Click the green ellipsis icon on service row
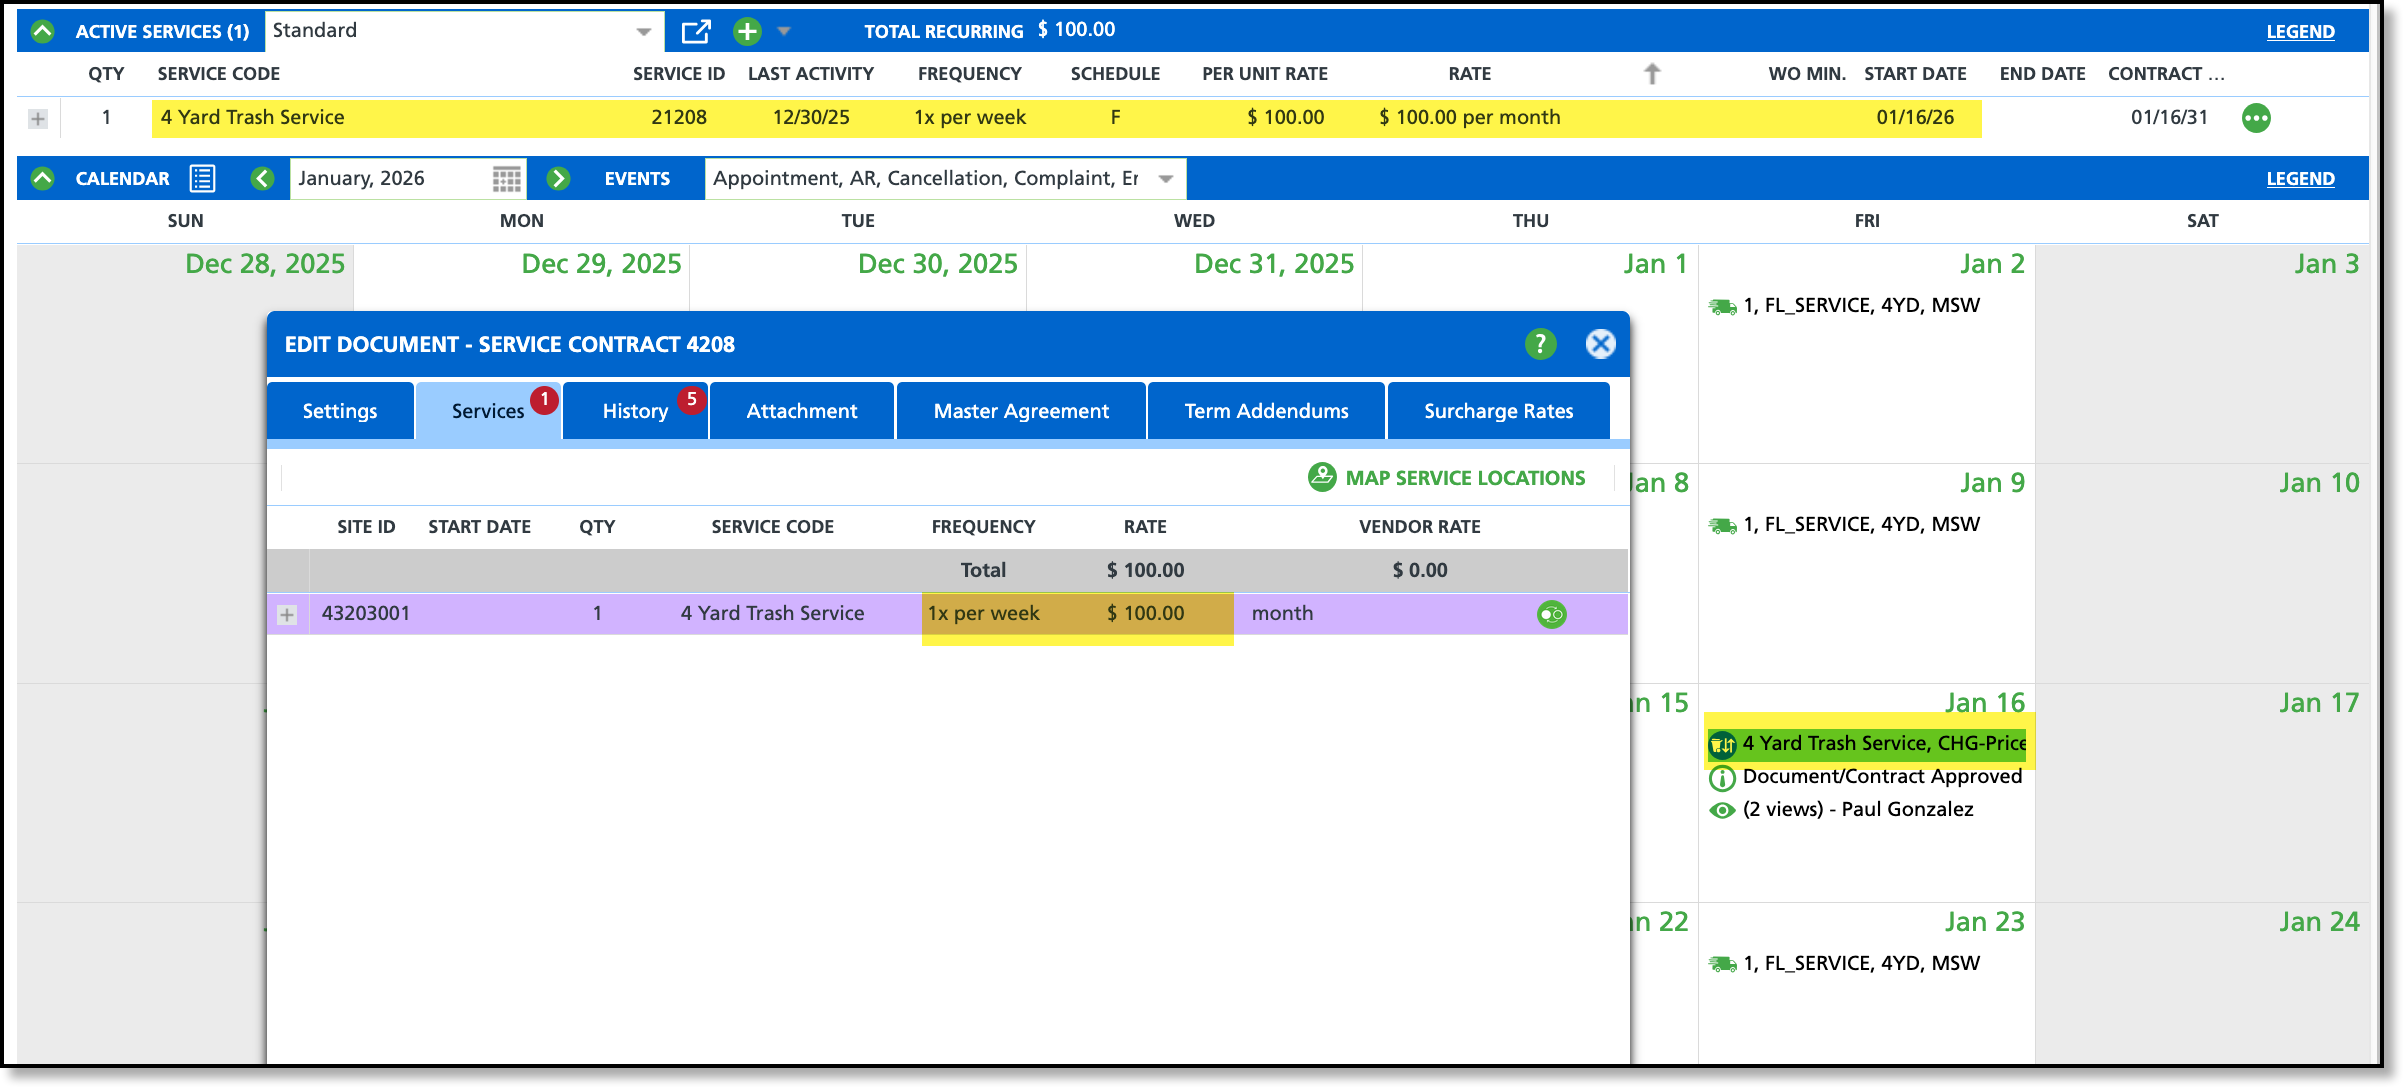Viewport: 2404px width, 1088px height. tap(2256, 118)
